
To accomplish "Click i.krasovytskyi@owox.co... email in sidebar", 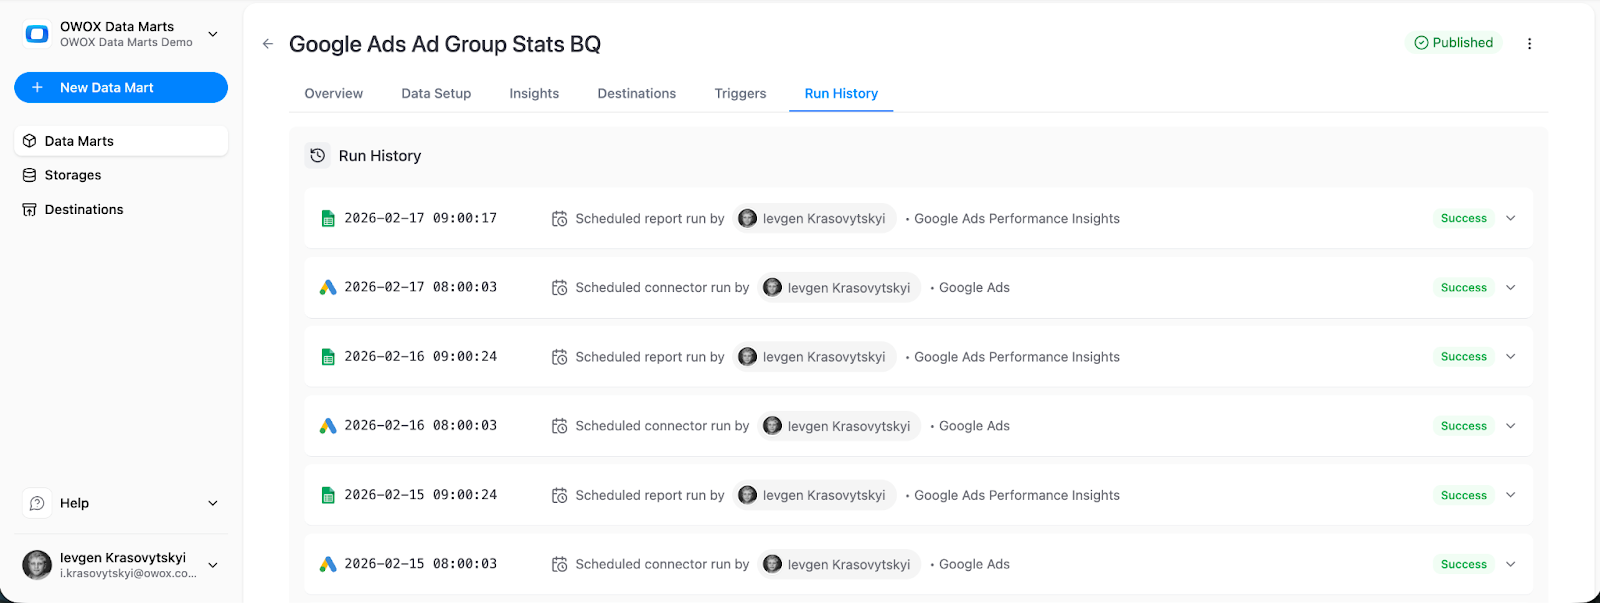I will point(128,574).
